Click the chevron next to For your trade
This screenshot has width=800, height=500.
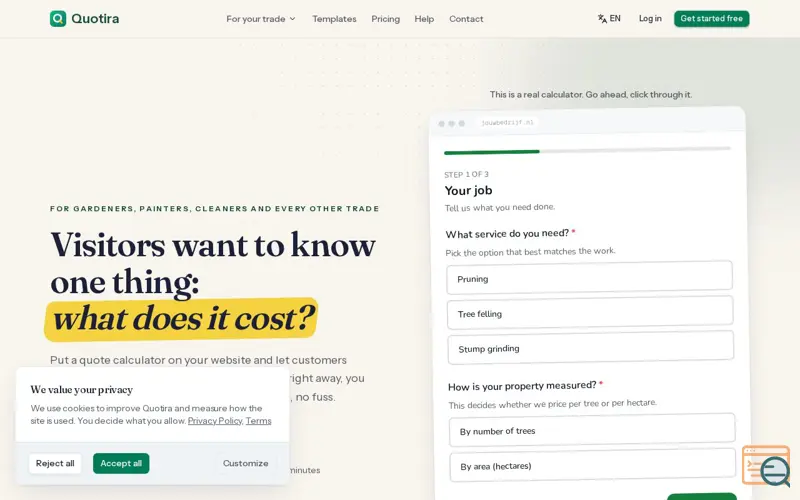tap(292, 19)
